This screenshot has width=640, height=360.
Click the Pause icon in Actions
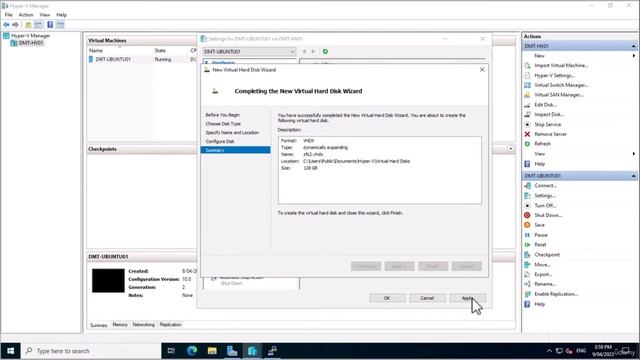point(527,235)
